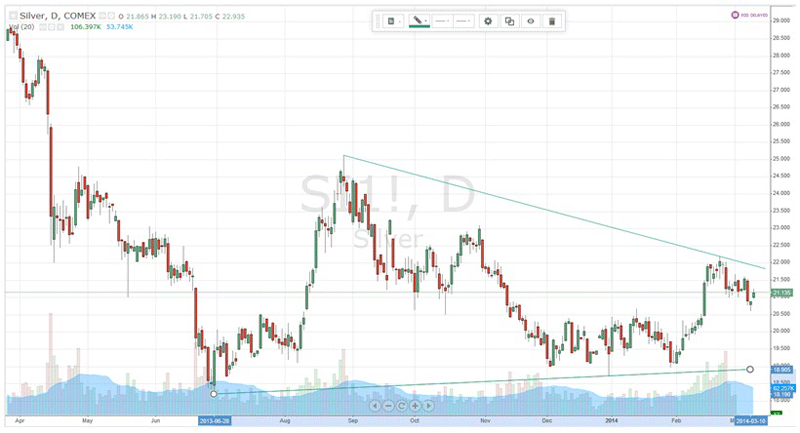Remove the Vol (20) indicator with X icon

[x=60, y=27]
